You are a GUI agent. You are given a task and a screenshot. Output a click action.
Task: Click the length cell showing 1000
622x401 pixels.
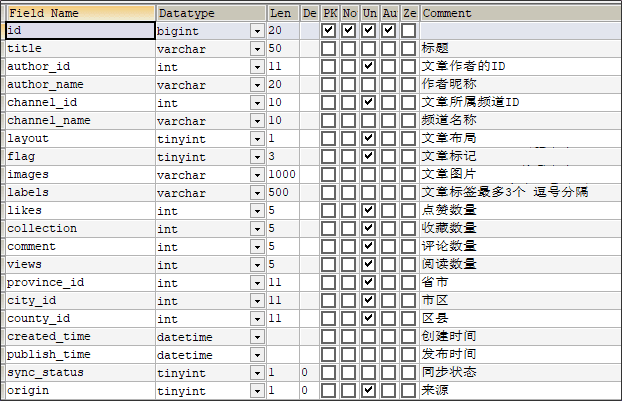pyautogui.click(x=282, y=175)
